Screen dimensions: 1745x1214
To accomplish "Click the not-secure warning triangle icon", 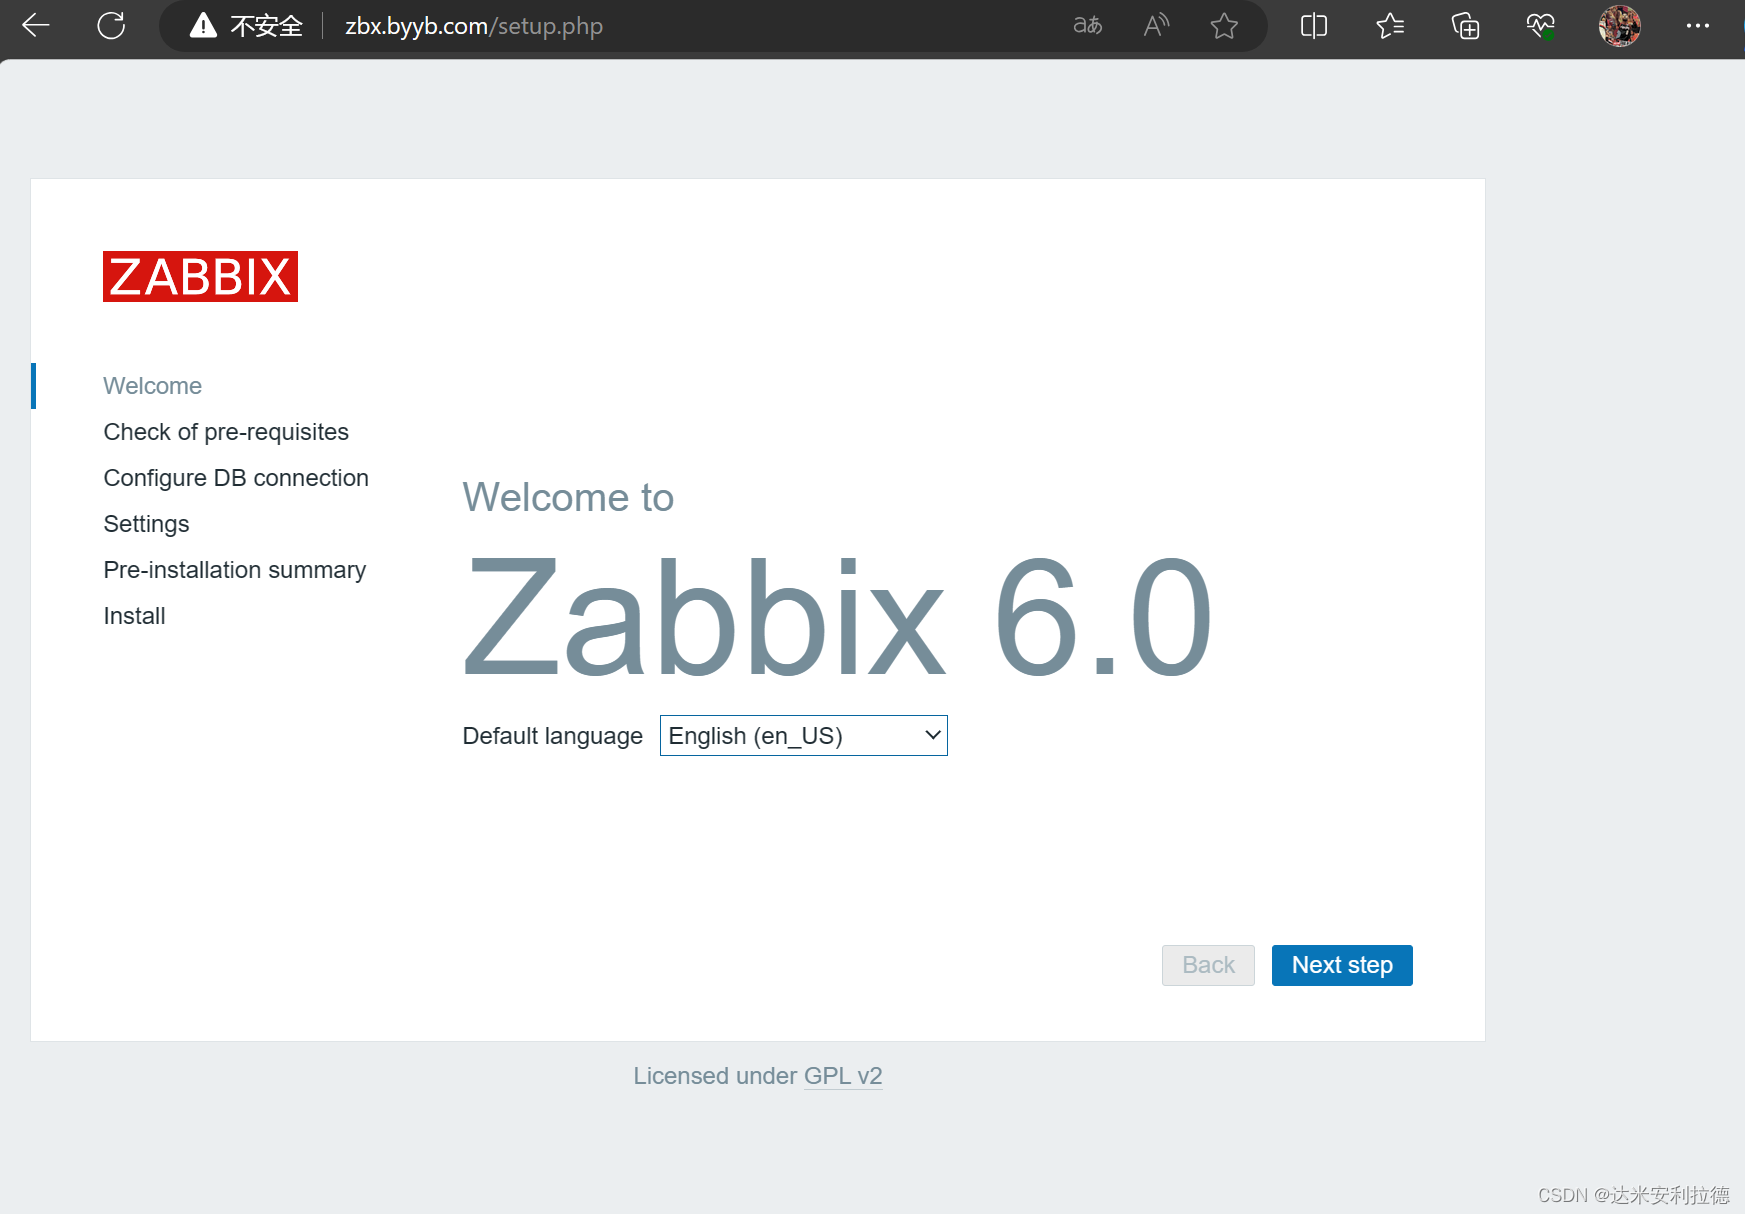I will tap(203, 26).
